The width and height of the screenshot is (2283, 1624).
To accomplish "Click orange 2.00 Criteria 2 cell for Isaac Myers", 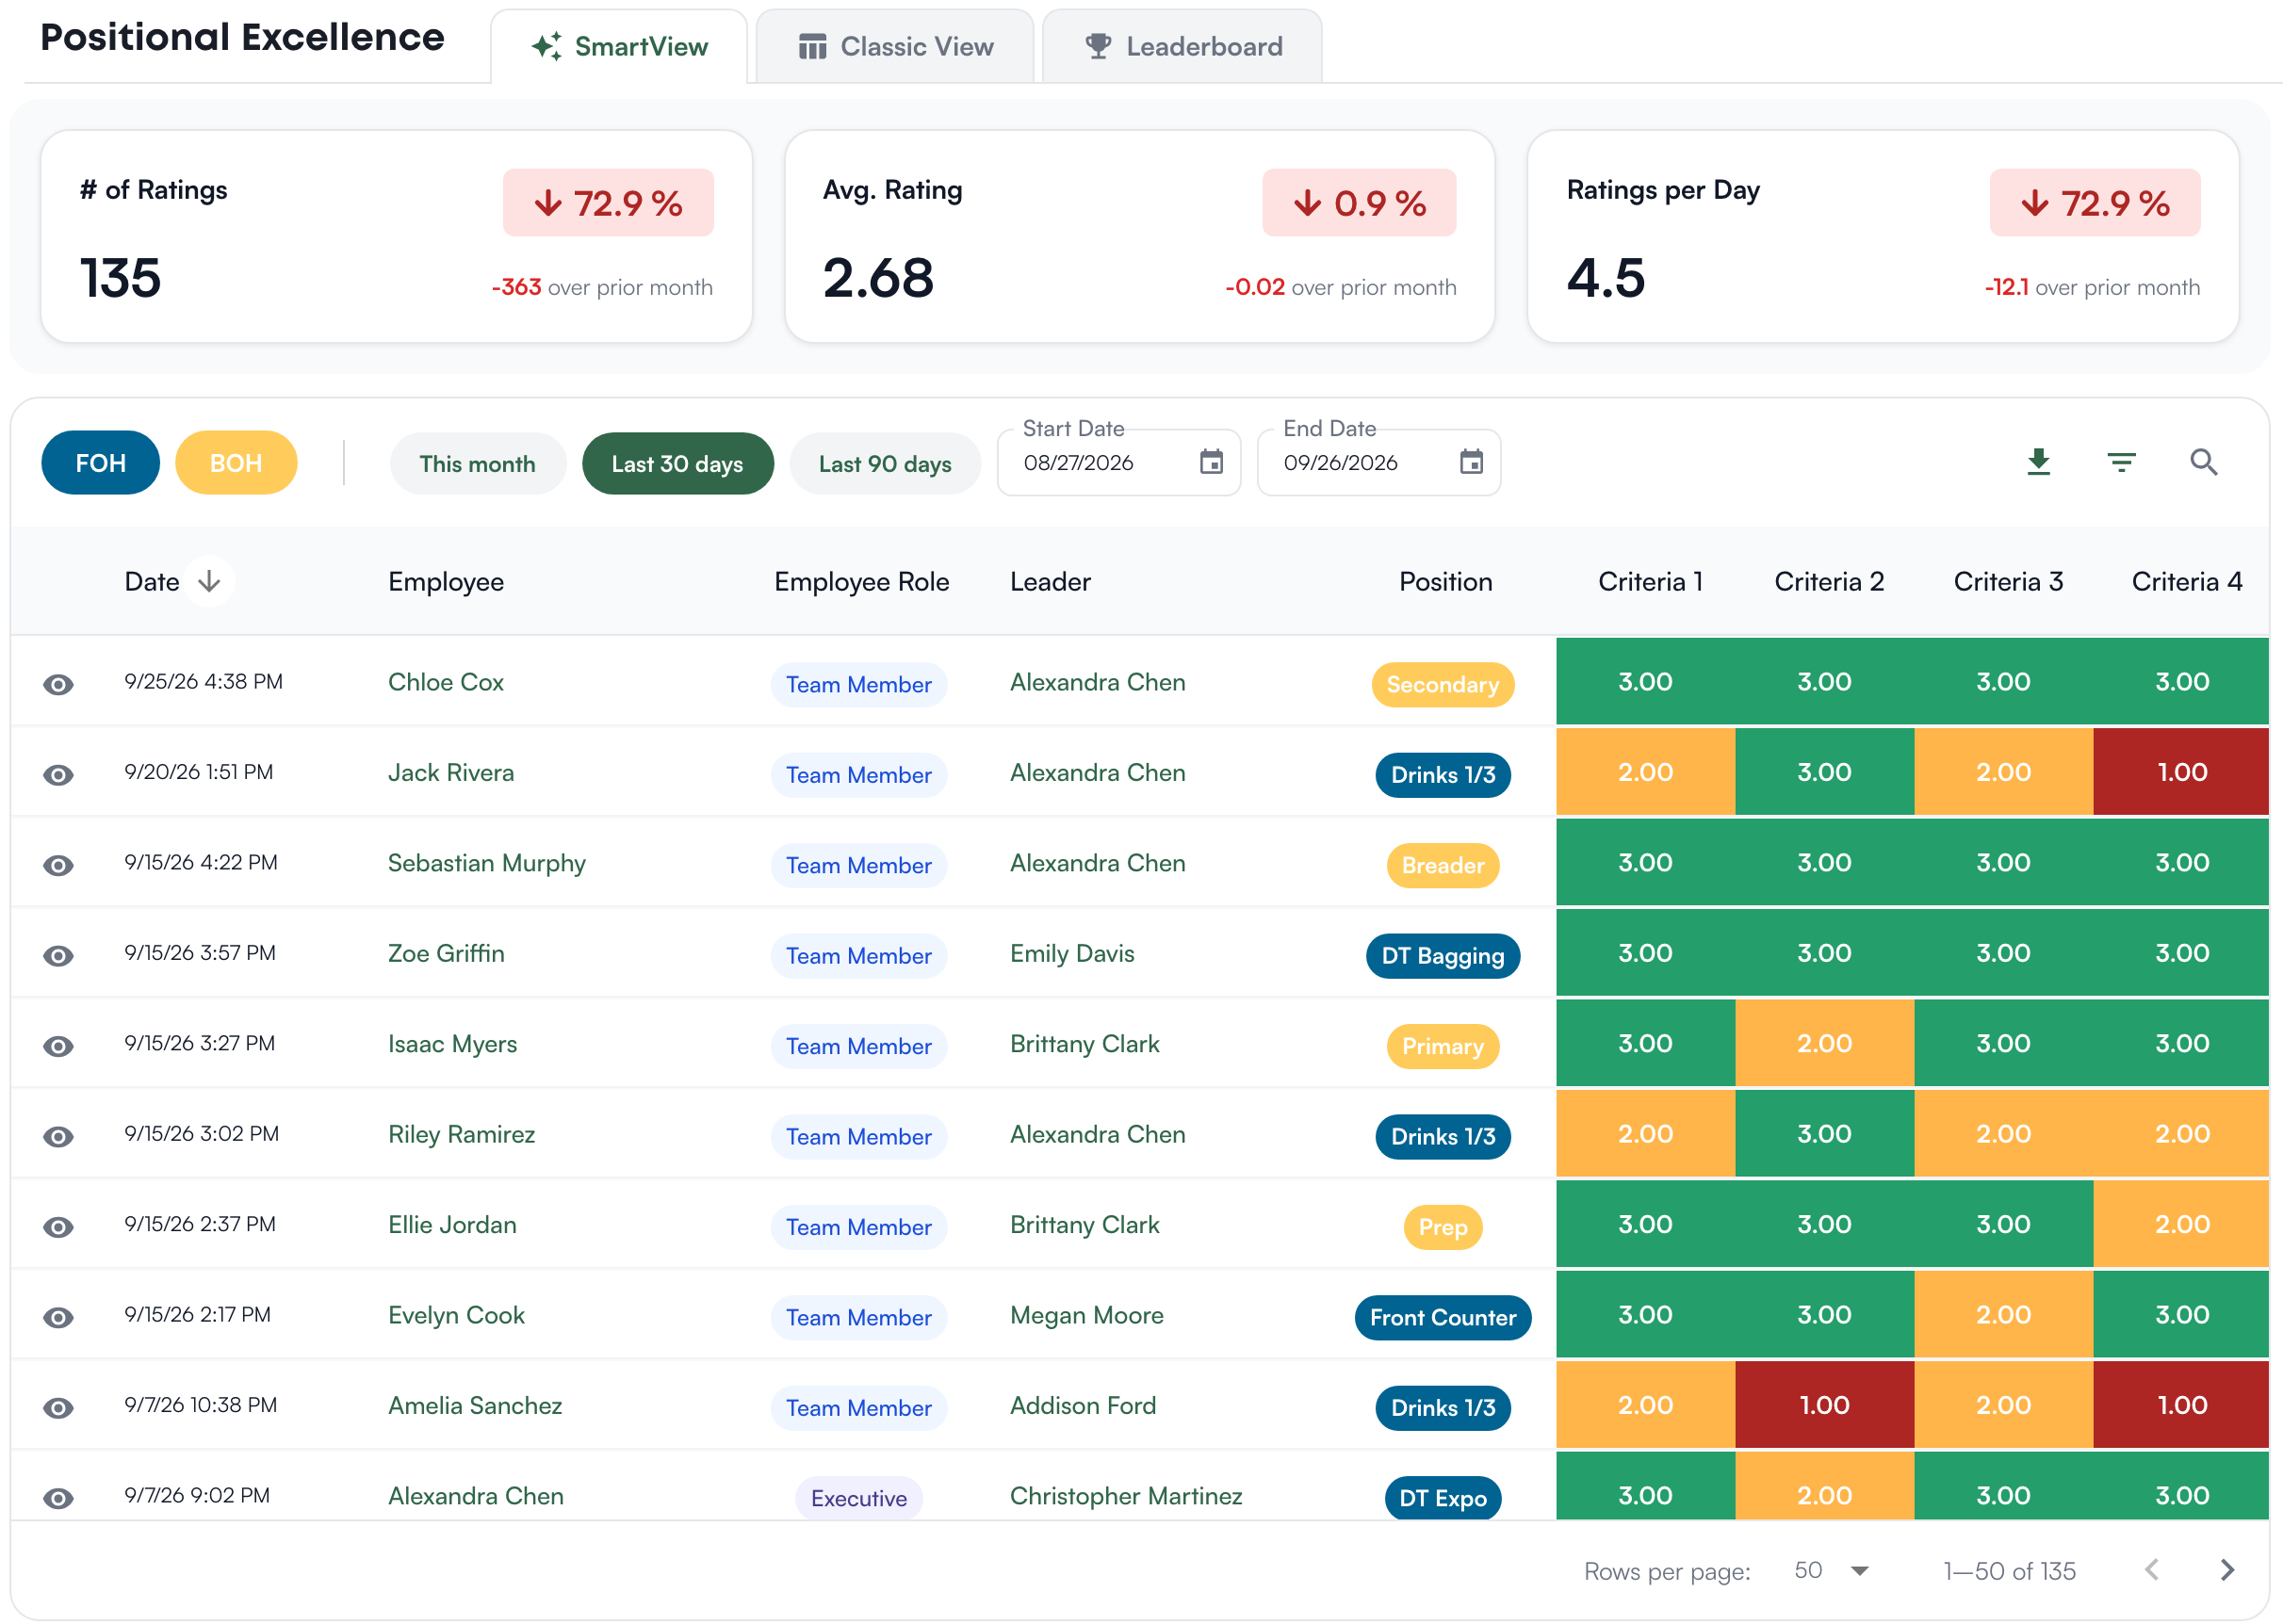I will pos(1824,1043).
